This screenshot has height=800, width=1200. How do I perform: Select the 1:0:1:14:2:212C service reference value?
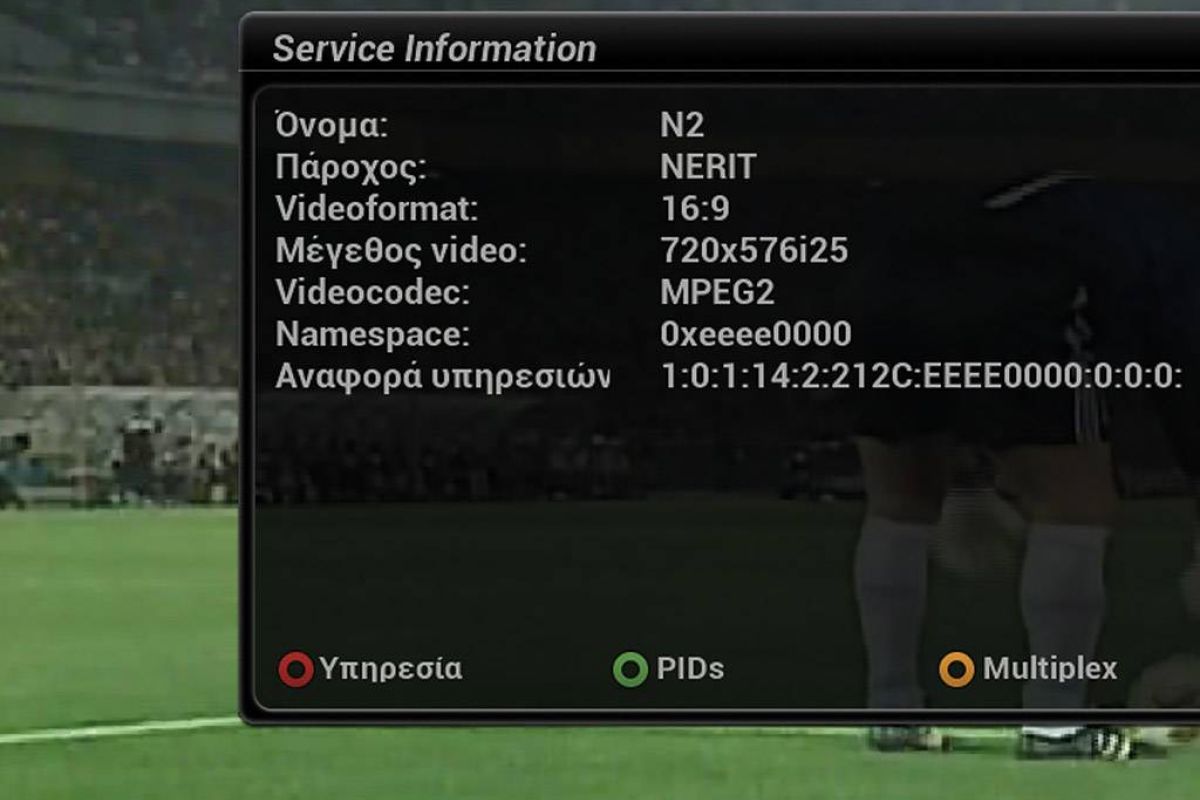coord(922,377)
